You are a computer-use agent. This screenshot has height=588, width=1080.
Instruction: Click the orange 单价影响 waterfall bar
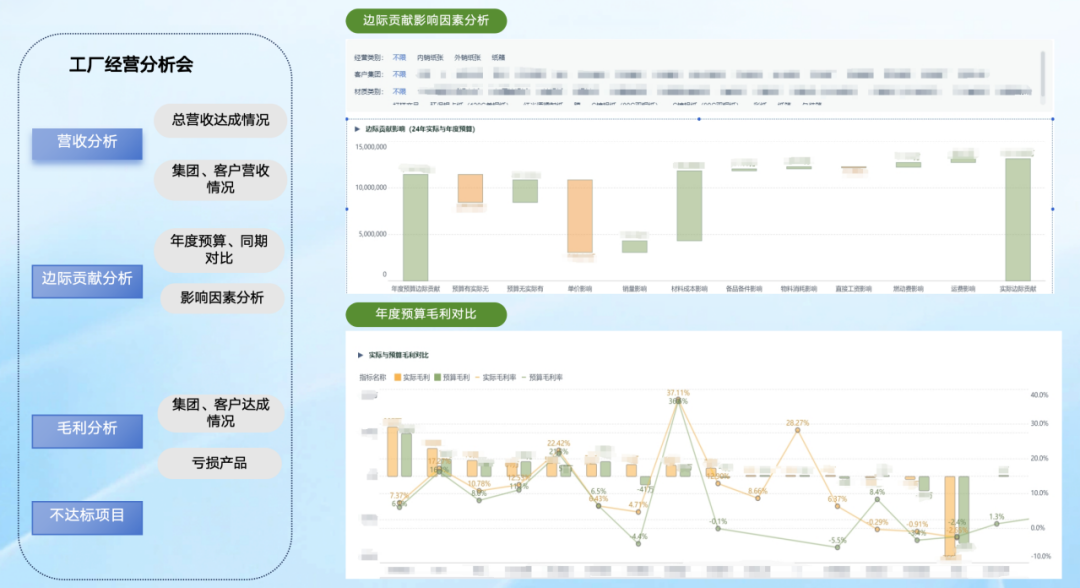click(x=580, y=216)
